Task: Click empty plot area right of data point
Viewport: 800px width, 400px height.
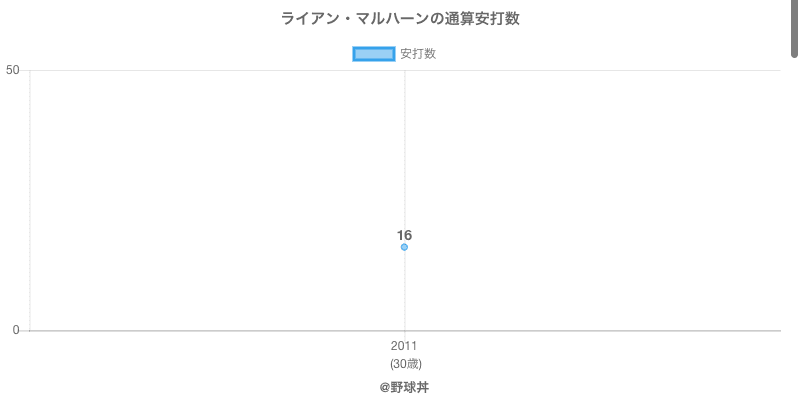Action: click(600, 200)
